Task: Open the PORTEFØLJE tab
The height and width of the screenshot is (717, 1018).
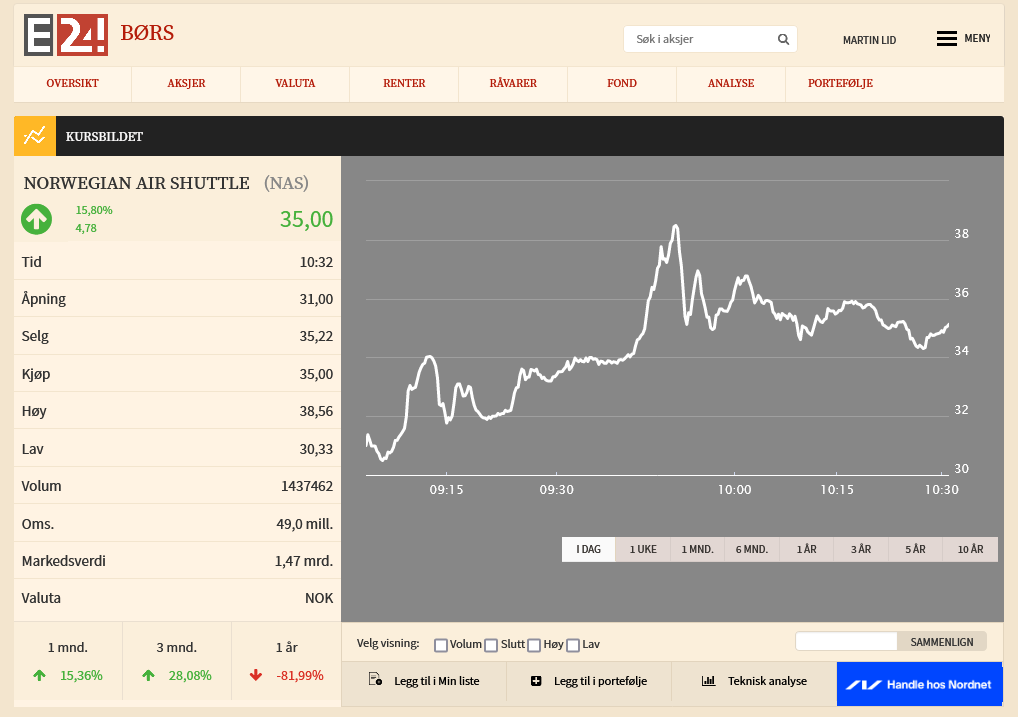Action: pyautogui.click(x=840, y=83)
